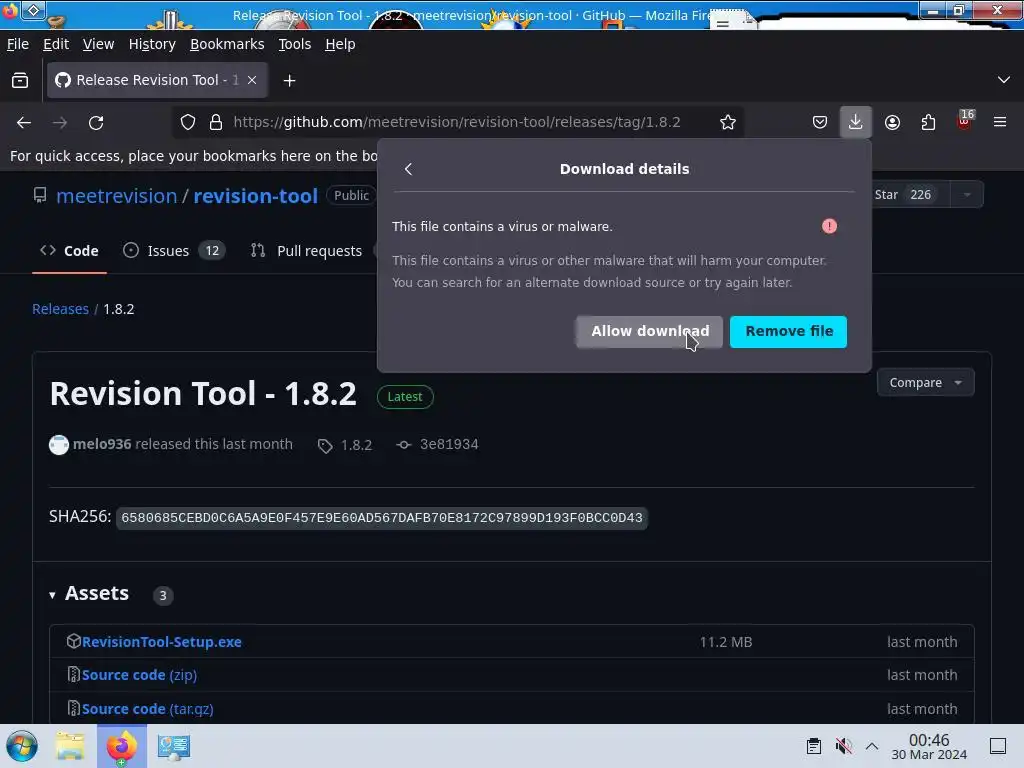Star the repository

click(x=905, y=195)
